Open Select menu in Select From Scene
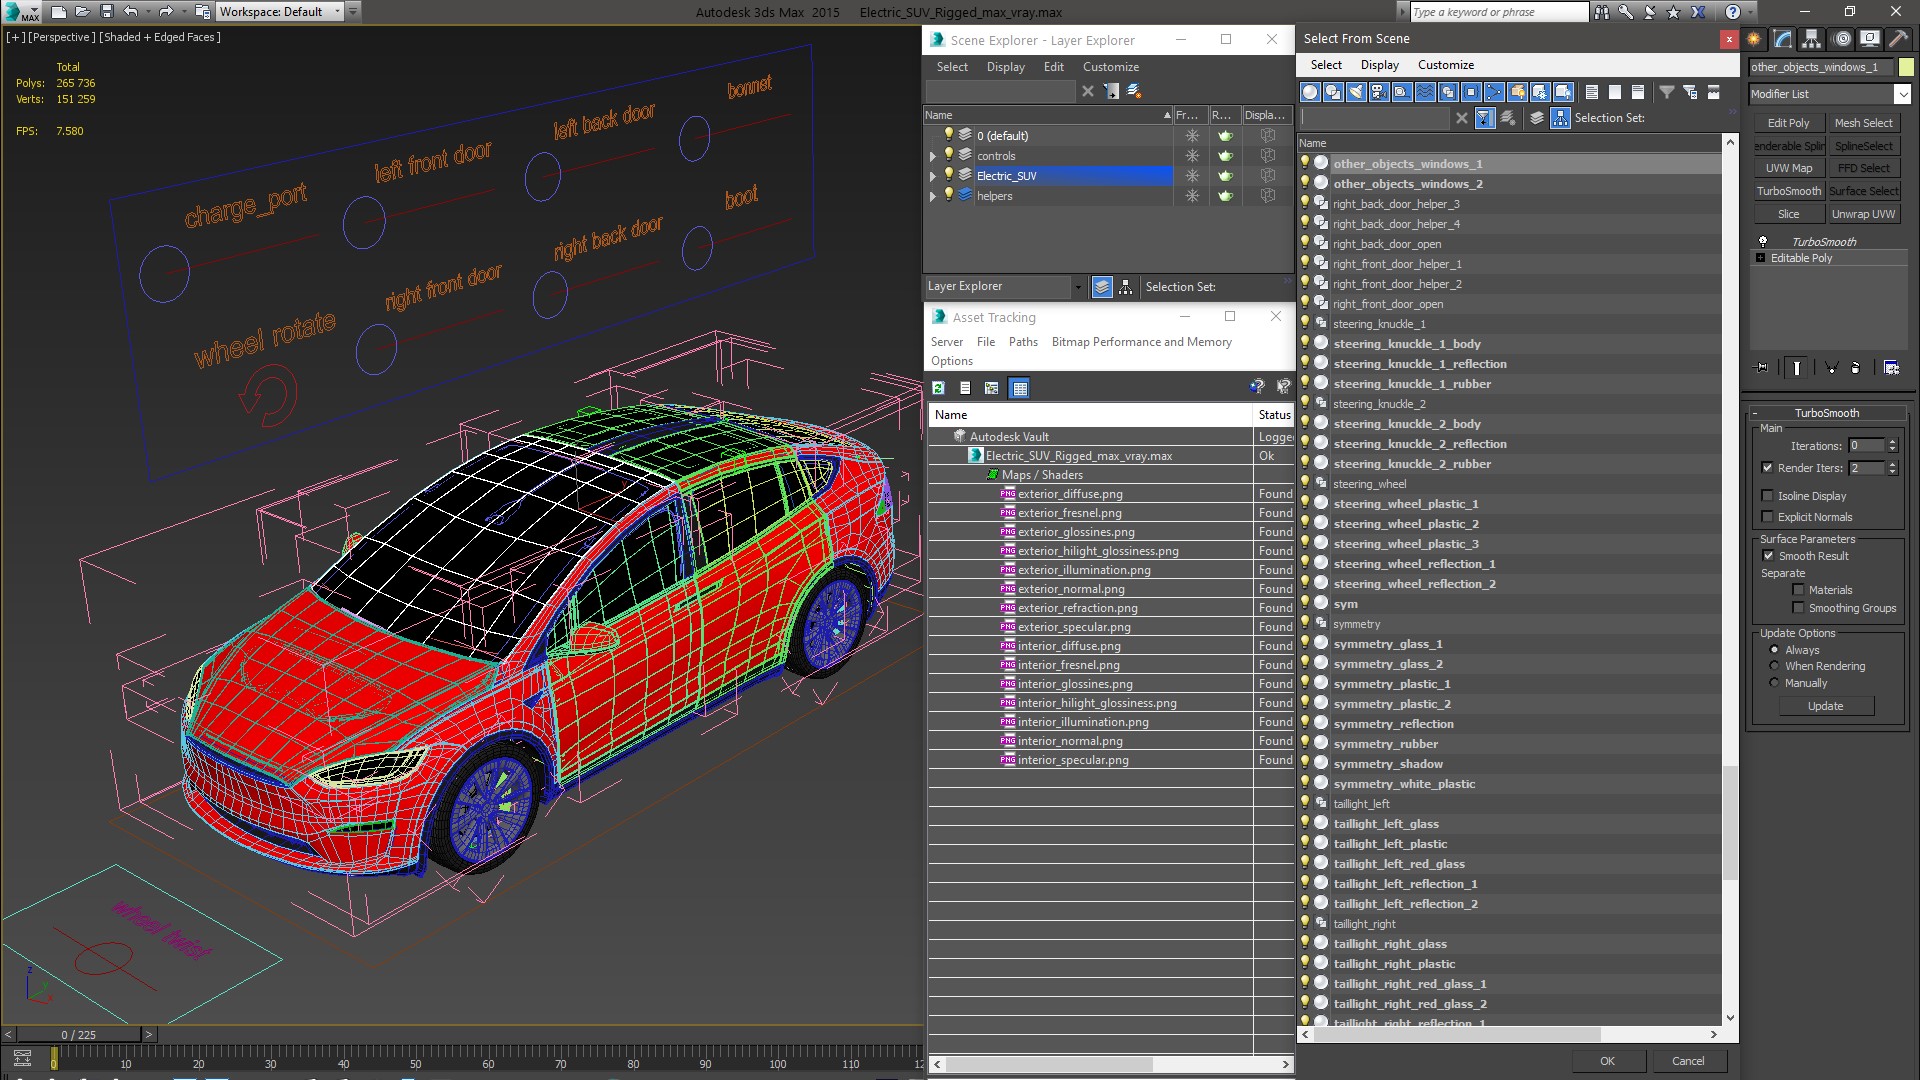This screenshot has height=1080, width=1920. click(1326, 65)
